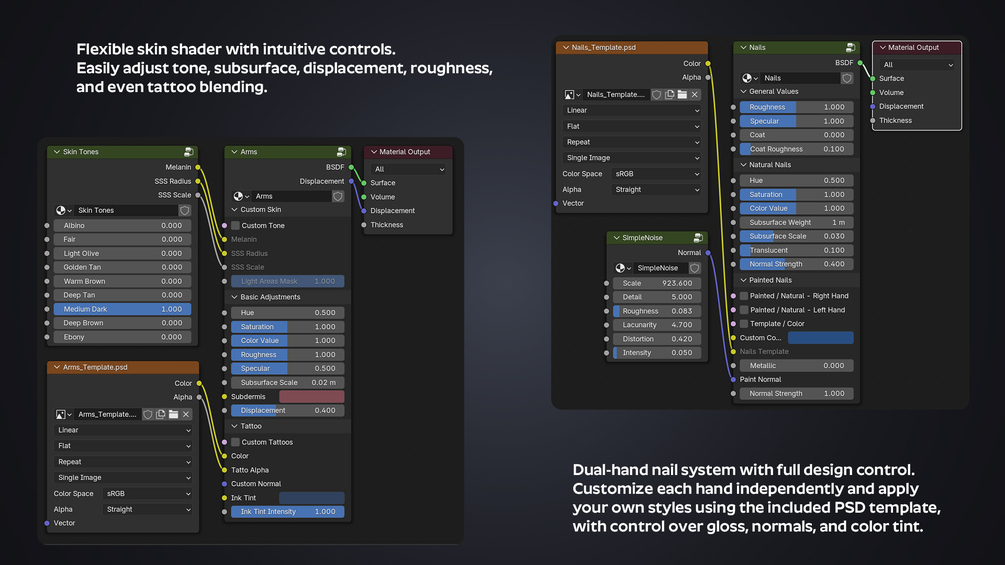The width and height of the screenshot is (1005, 565).
Task: Click the Surface input socket on Nails Material Output
Action: [873, 78]
